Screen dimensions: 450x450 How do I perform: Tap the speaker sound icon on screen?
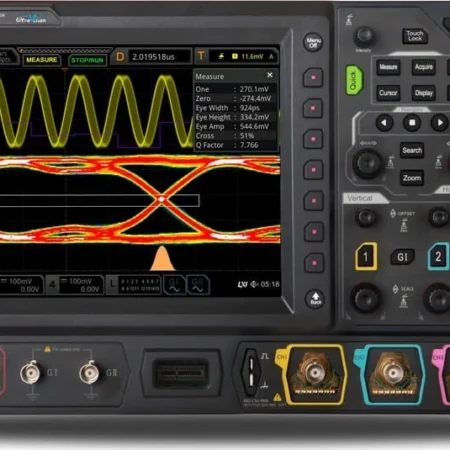tap(254, 284)
